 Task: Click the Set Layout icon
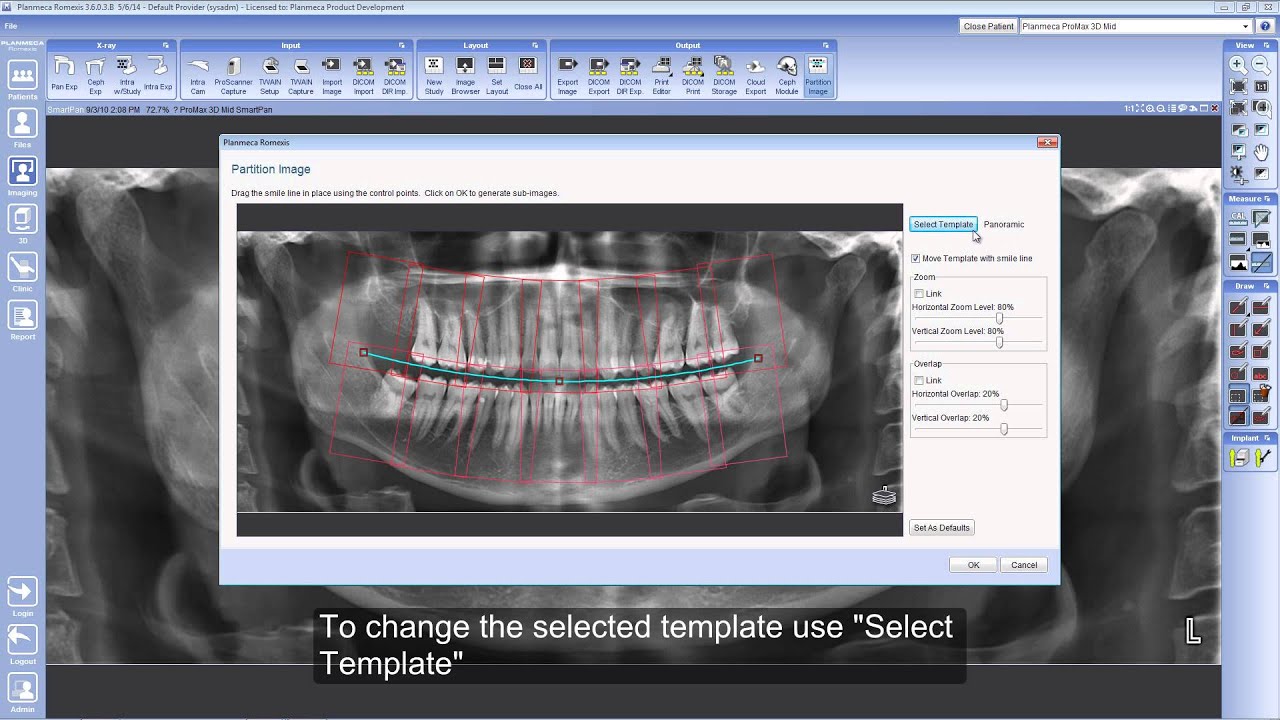[497, 75]
